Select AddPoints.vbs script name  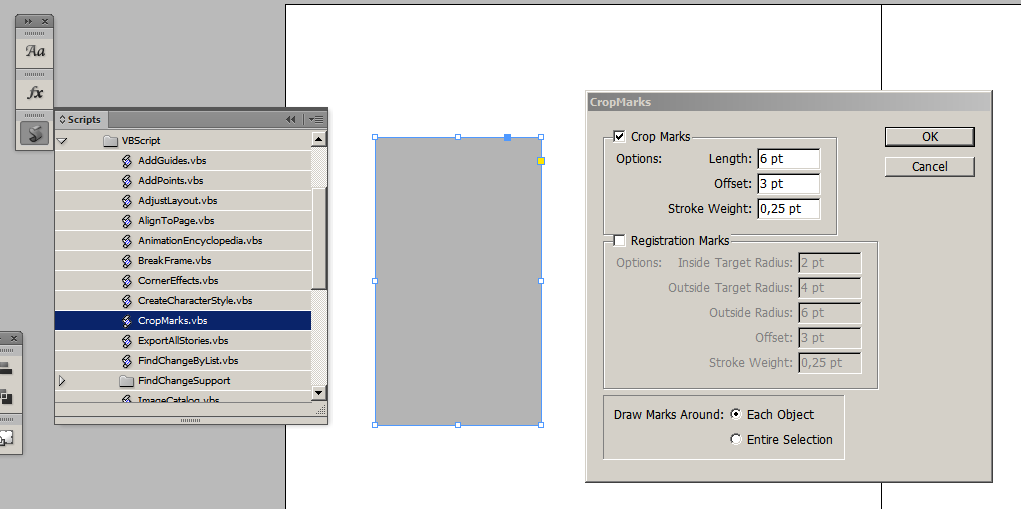171,181
